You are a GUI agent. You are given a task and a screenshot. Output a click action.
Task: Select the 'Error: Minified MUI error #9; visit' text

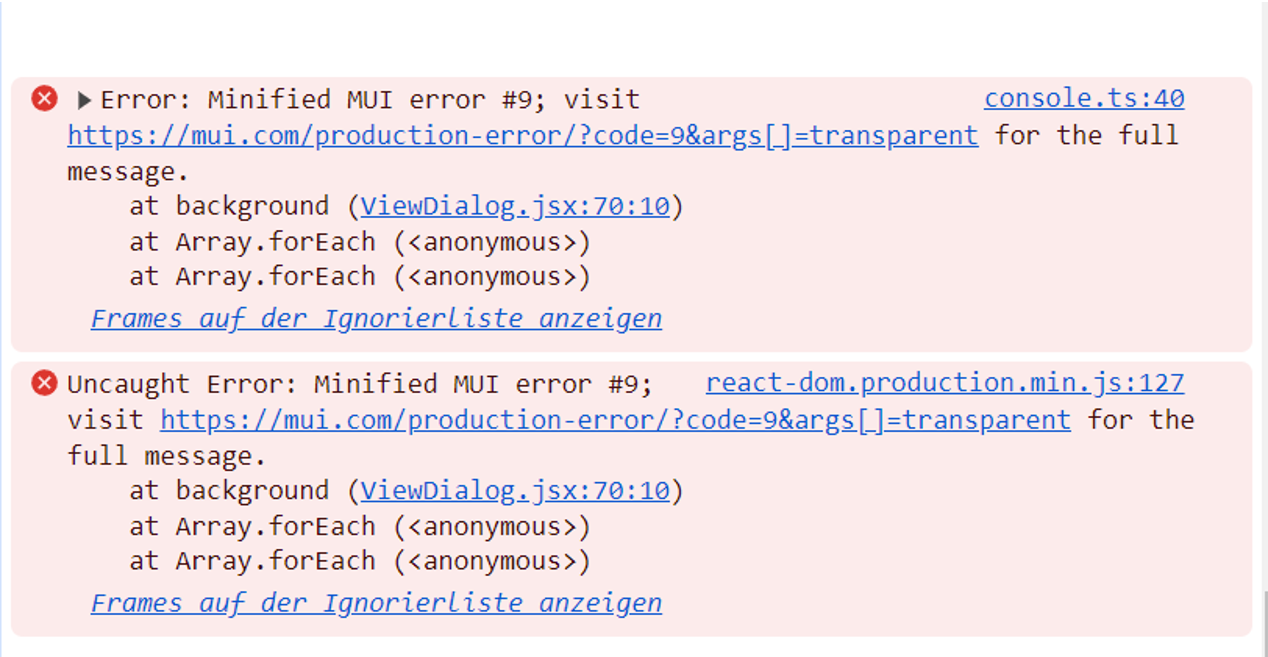(370, 100)
